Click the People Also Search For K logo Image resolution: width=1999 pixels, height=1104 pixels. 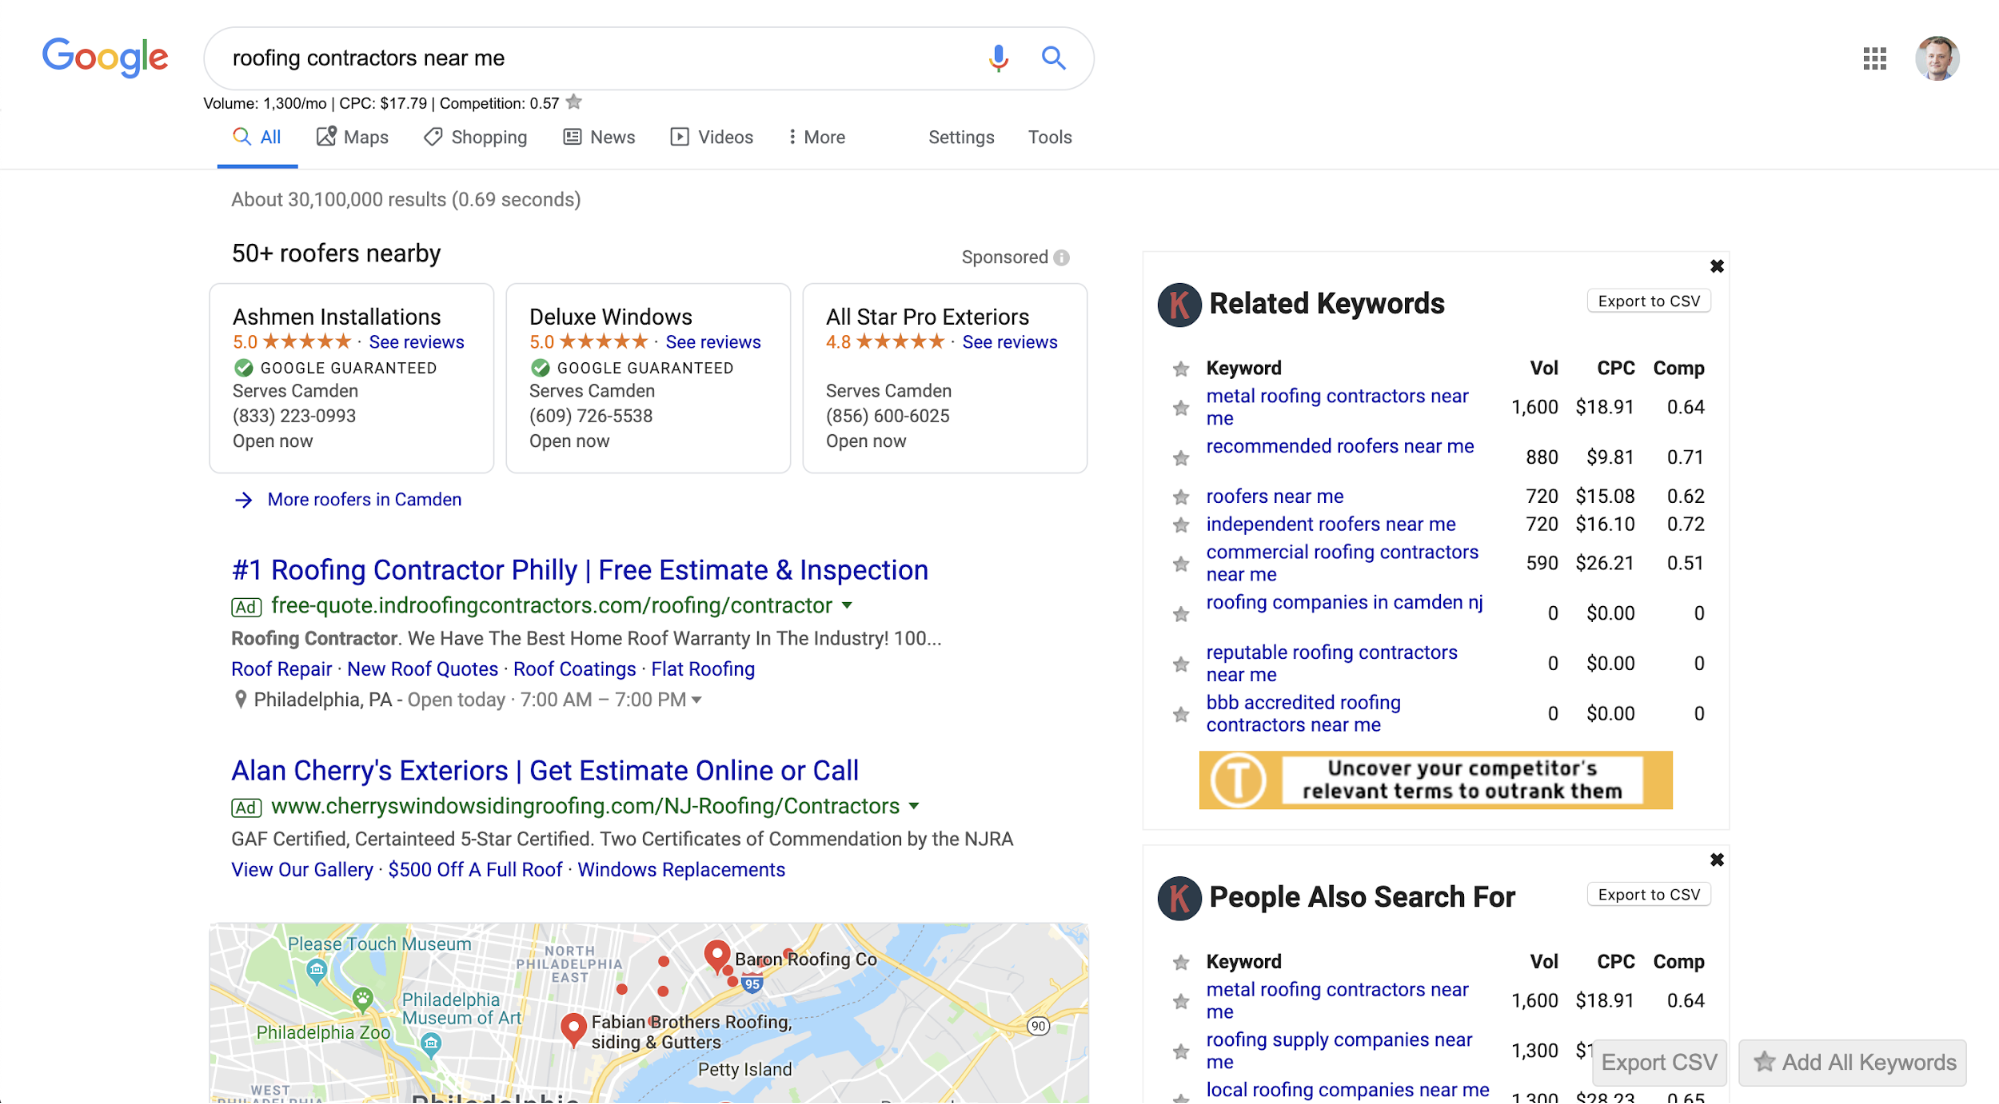1179,898
